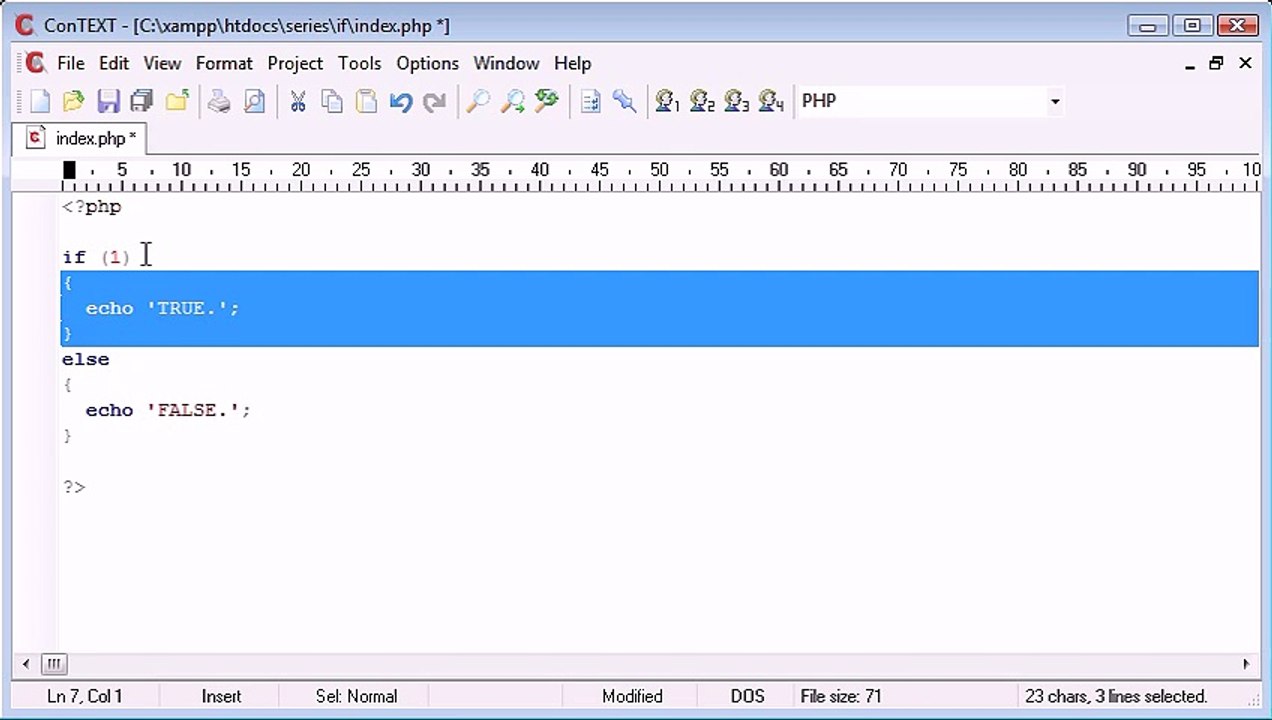This screenshot has height=720, width=1272.
Task: Close the index.php document window
Action: pos(1245,63)
